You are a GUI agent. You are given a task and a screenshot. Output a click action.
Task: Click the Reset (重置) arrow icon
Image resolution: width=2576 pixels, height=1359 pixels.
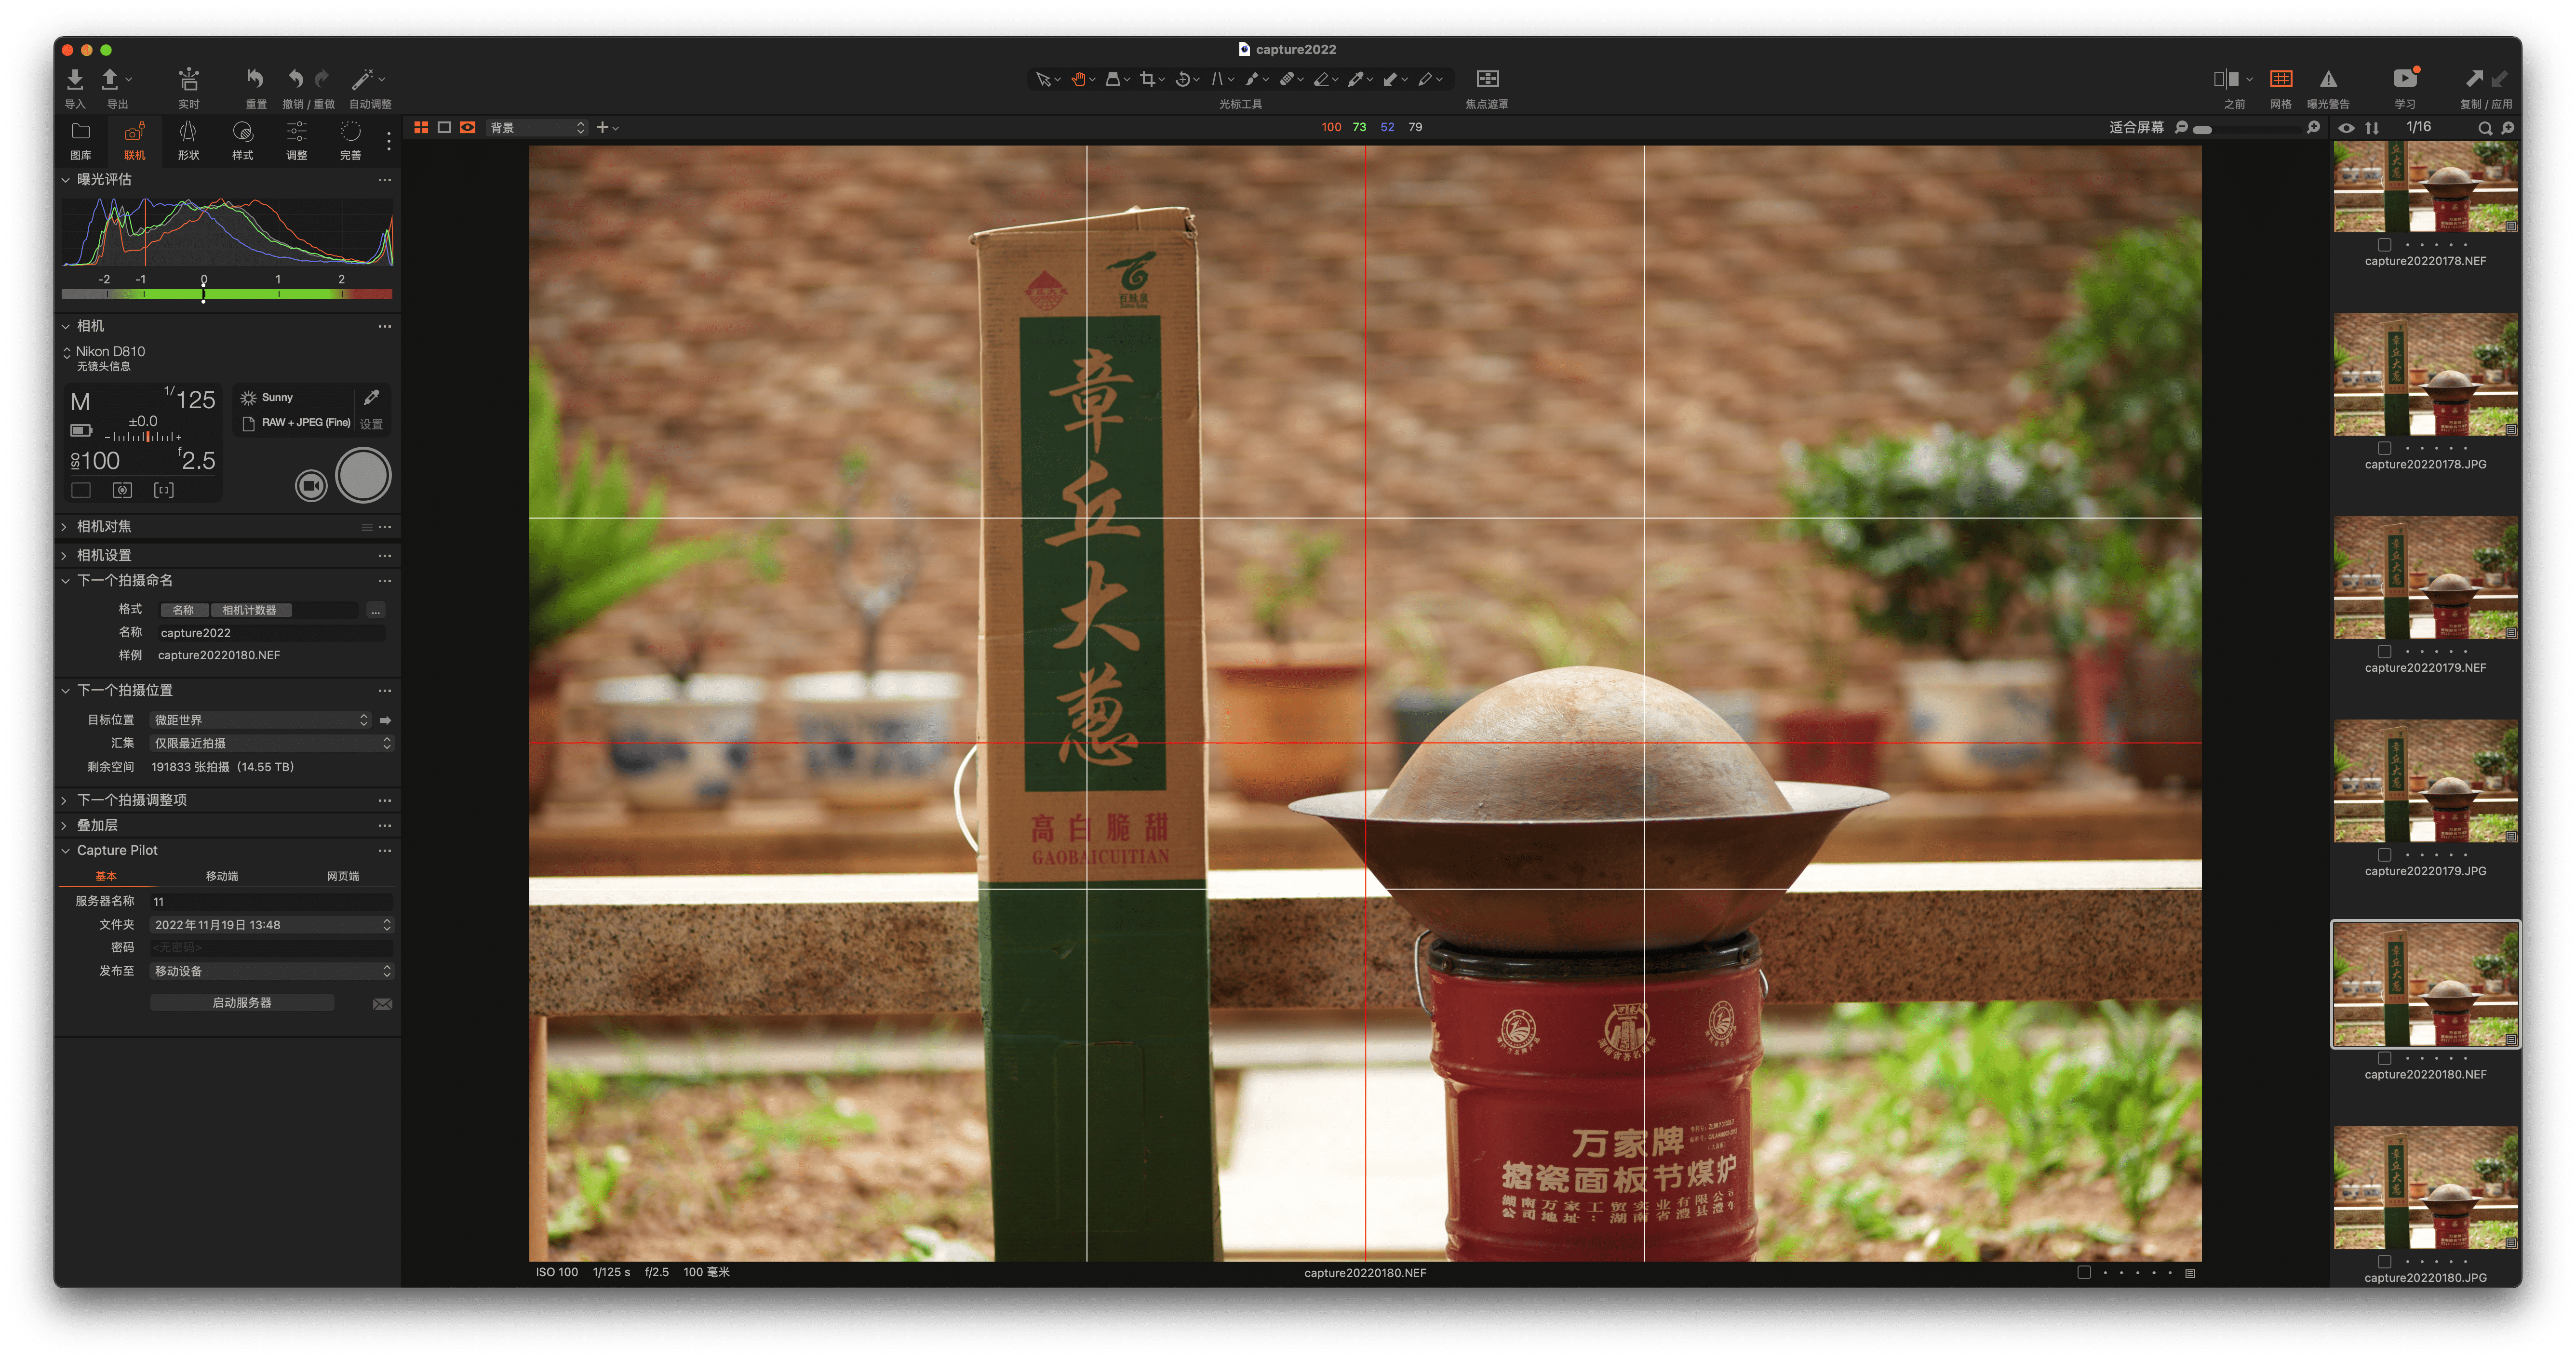pyautogui.click(x=255, y=79)
